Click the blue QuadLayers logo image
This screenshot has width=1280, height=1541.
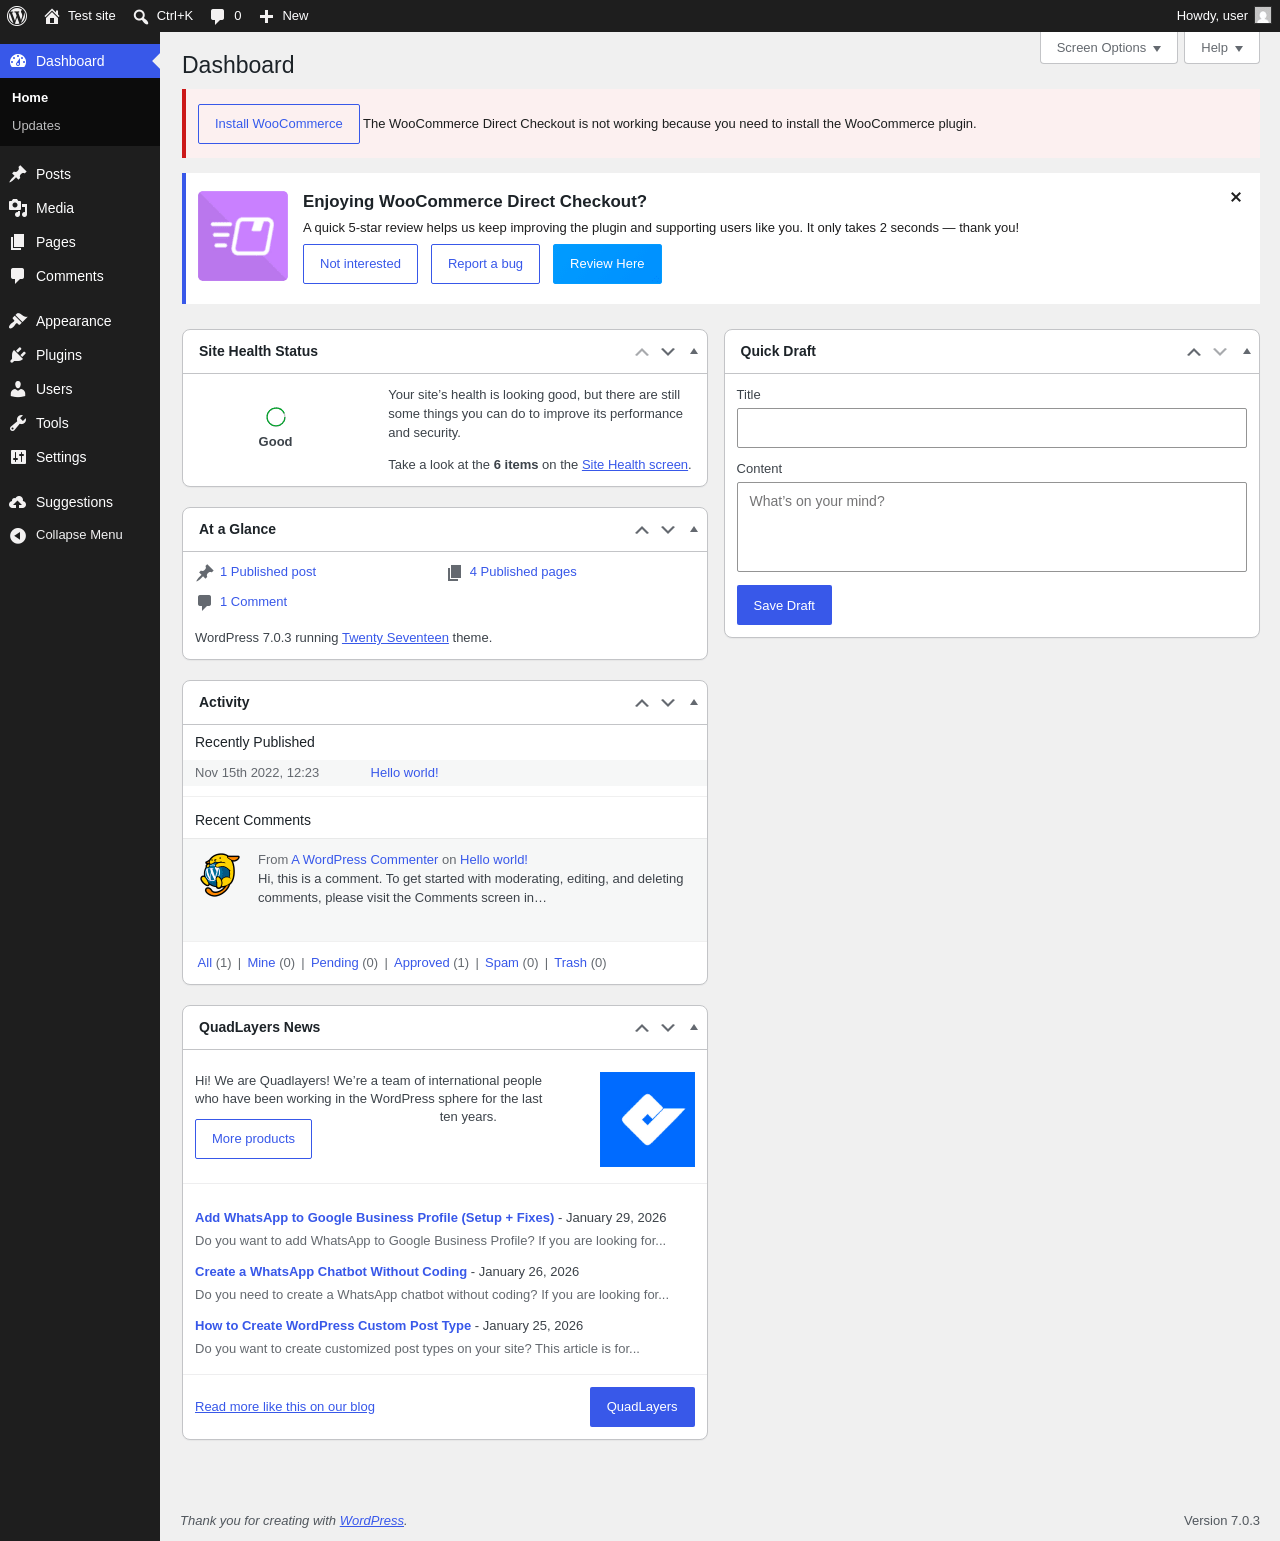tap(647, 1119)
